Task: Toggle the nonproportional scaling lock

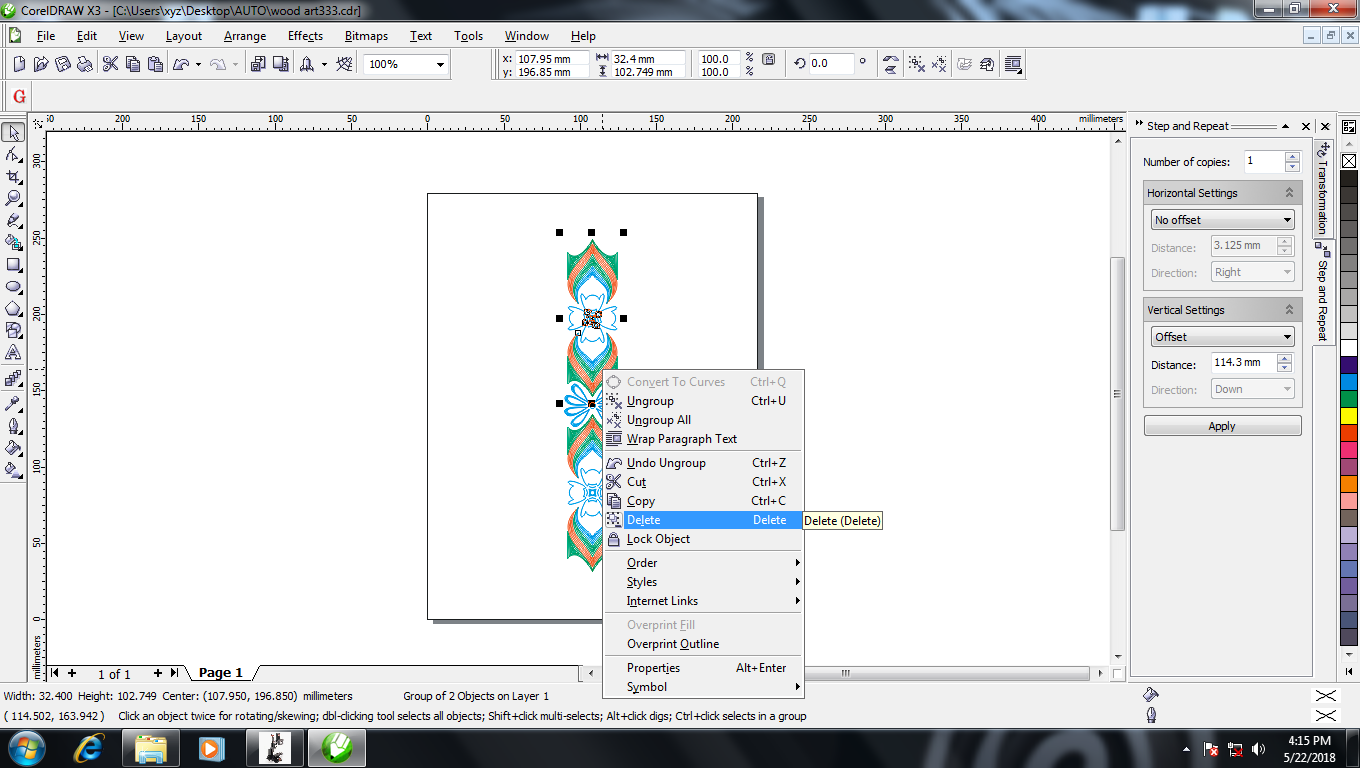Action: (769, 60)
